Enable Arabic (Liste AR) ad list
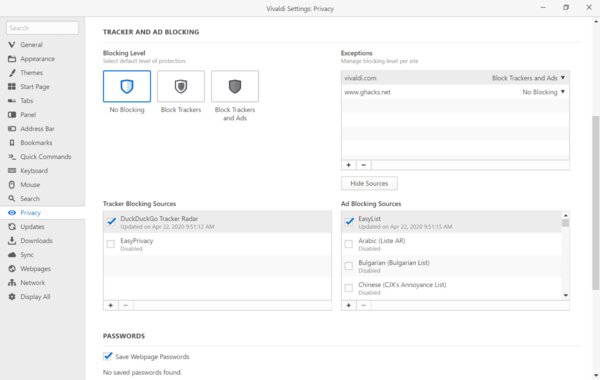 349,244
